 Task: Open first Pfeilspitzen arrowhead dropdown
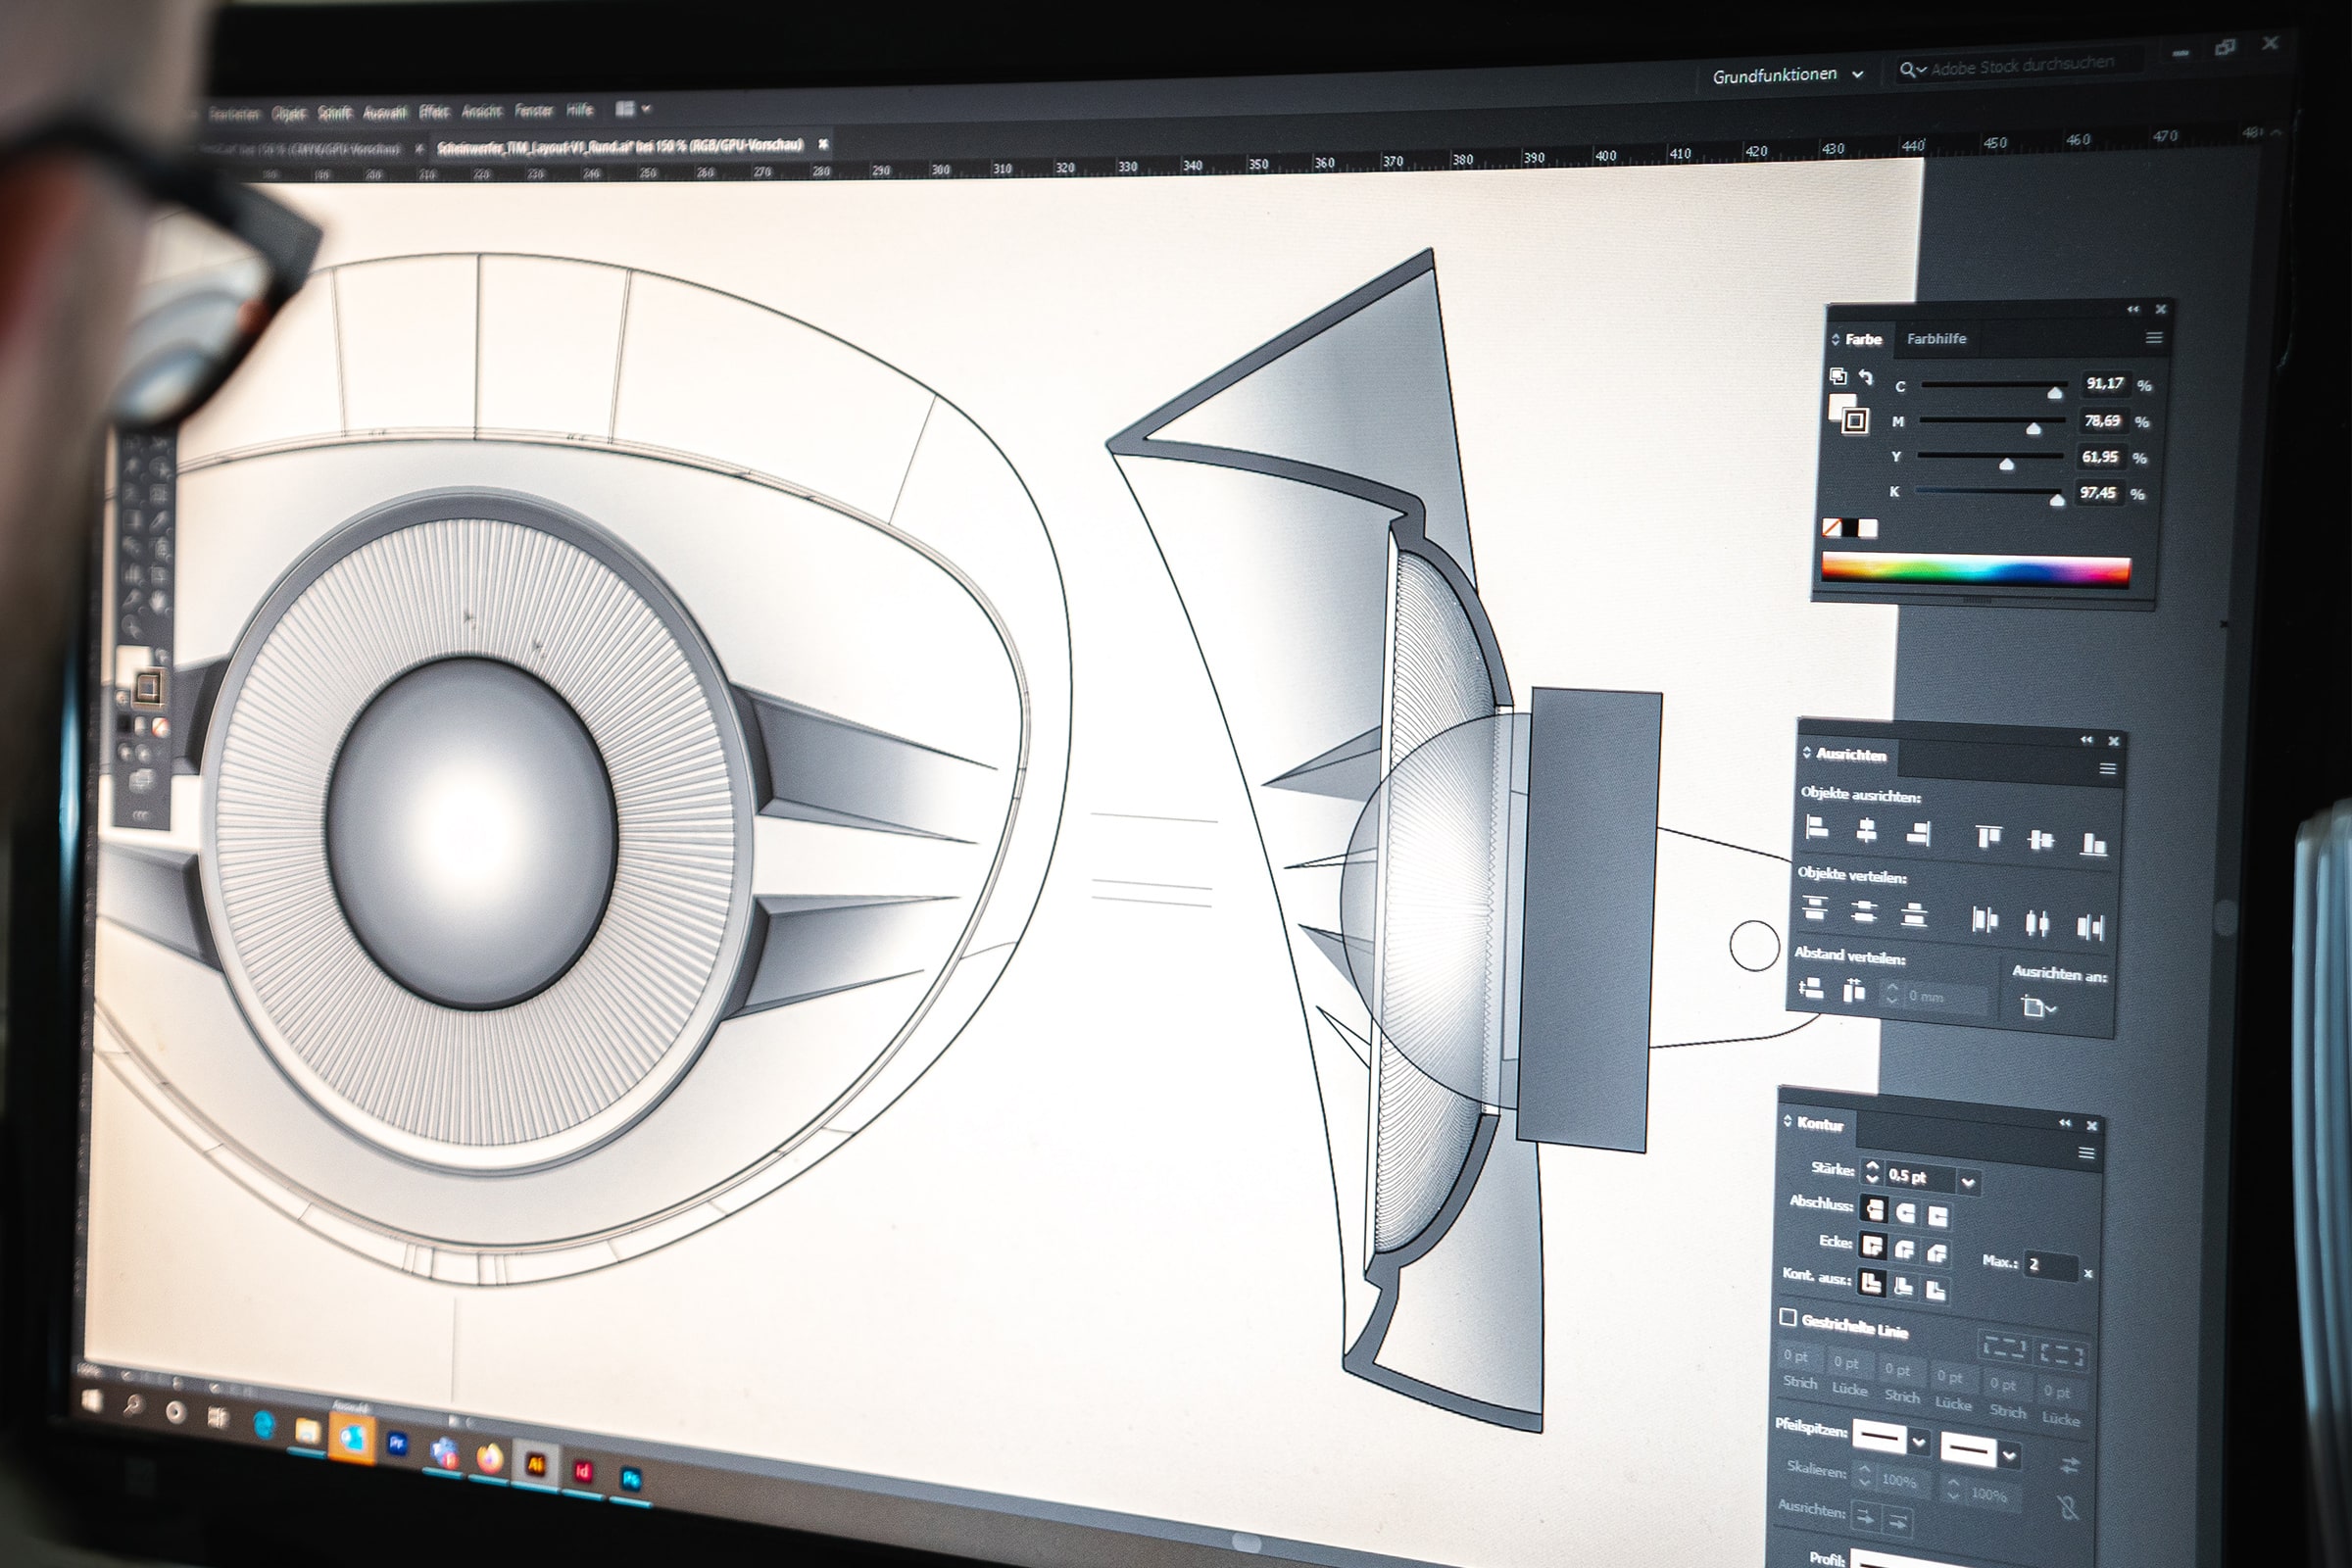pyautogui.click(x=1918, y=1442)
